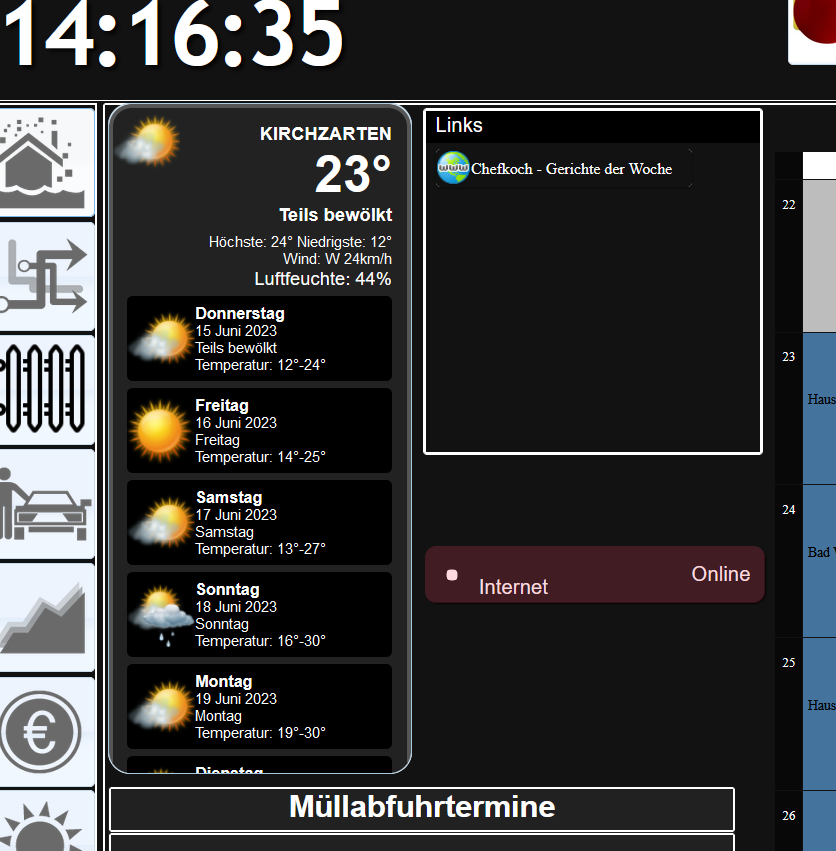Click calendar day number 25
This screenshot has width=836, height=851.
point(789,663)
